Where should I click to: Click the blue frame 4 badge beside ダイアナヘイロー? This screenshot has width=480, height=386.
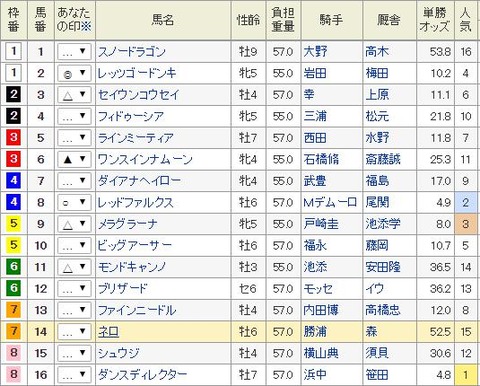coord(13,180)
